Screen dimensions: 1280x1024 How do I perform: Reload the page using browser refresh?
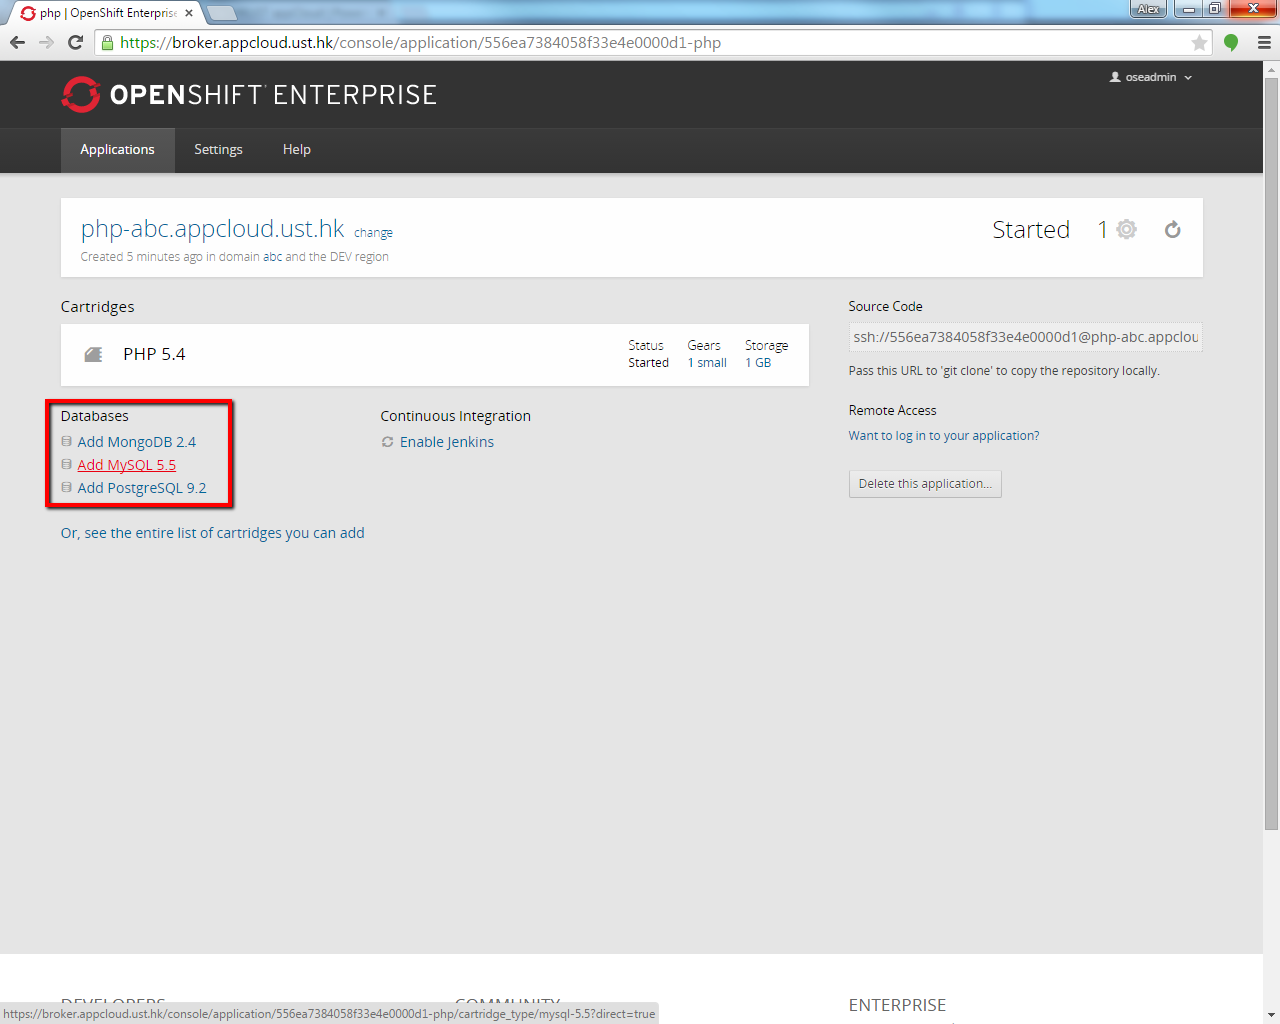[75, 42]
